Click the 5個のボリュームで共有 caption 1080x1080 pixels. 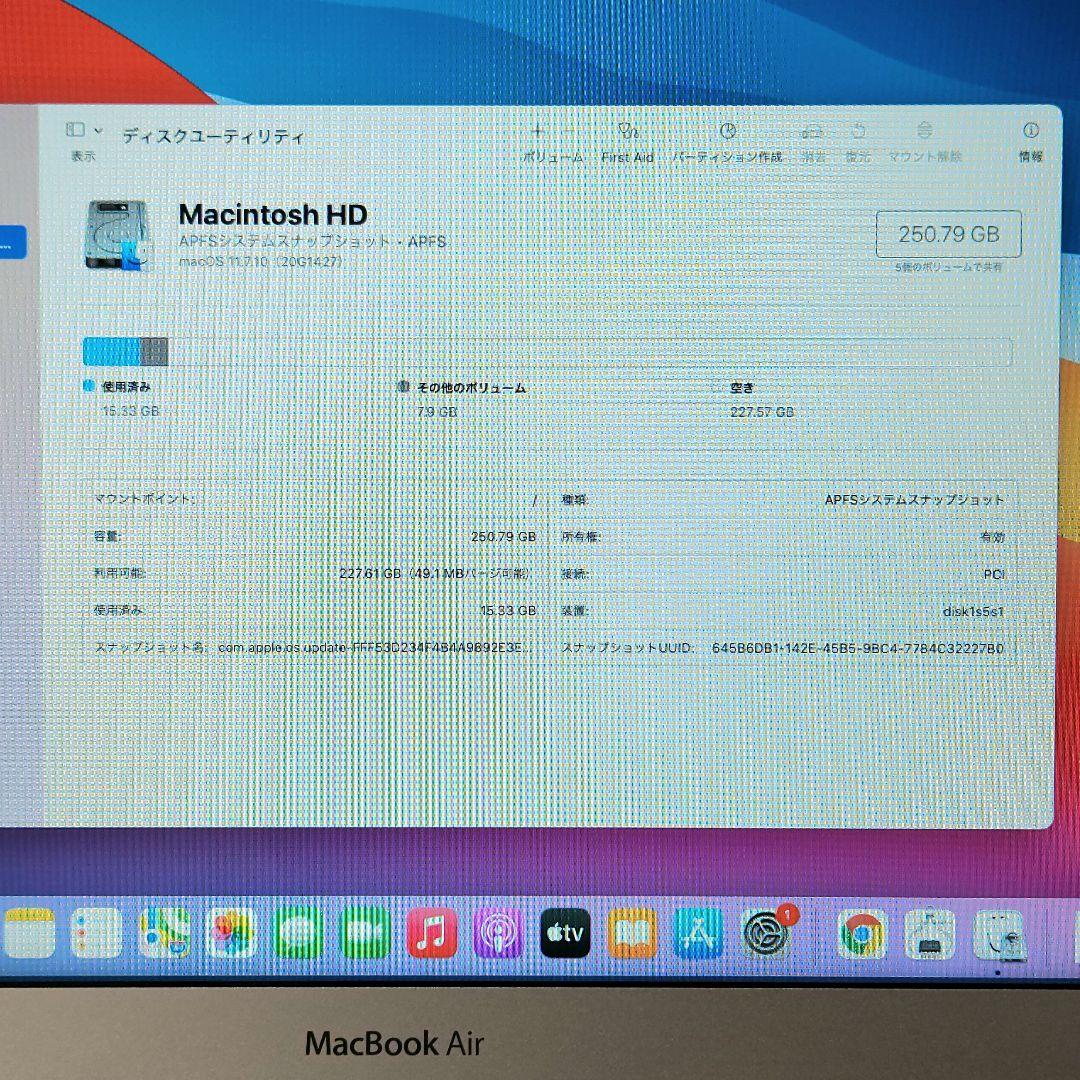click(x=948, y=267)
